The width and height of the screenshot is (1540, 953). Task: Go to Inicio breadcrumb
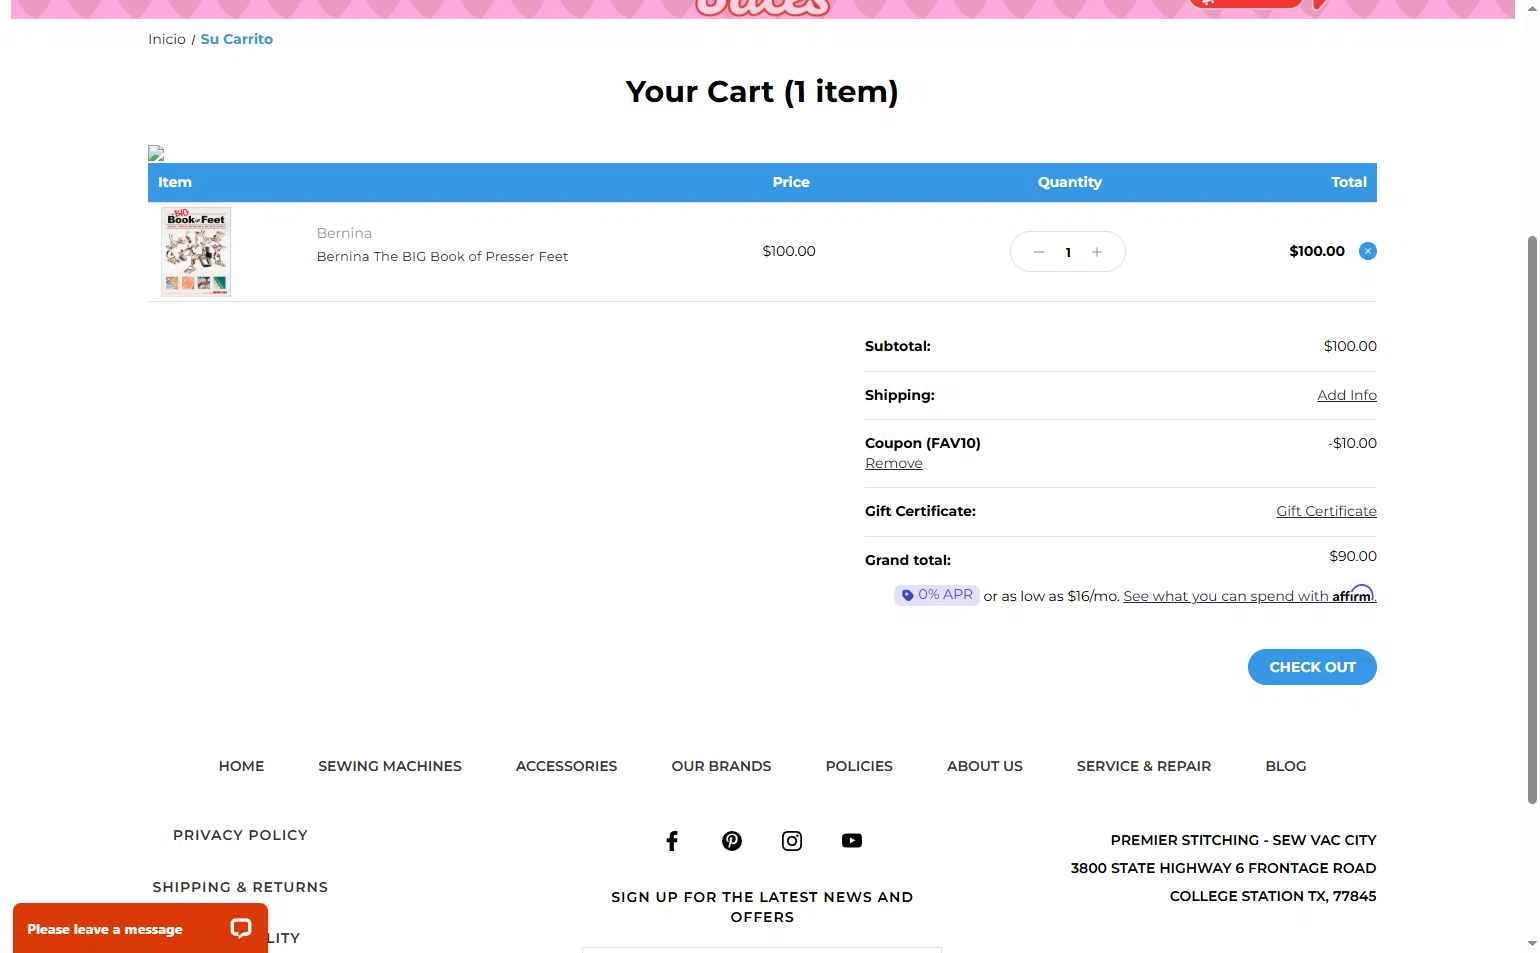[x=167, y=39]
